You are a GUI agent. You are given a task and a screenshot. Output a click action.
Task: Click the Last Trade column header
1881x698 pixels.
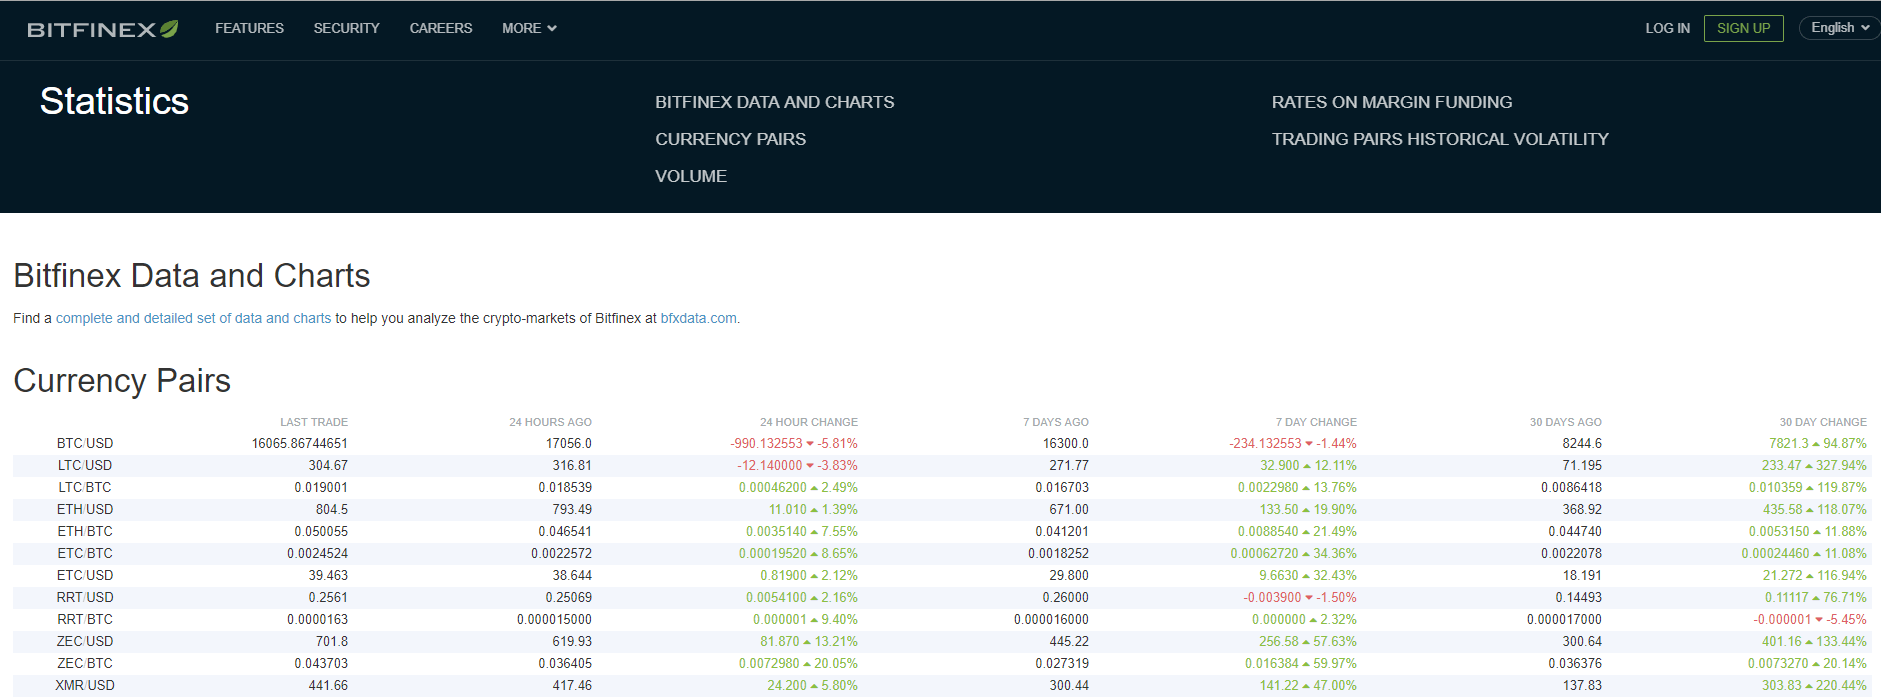point(314,422)
